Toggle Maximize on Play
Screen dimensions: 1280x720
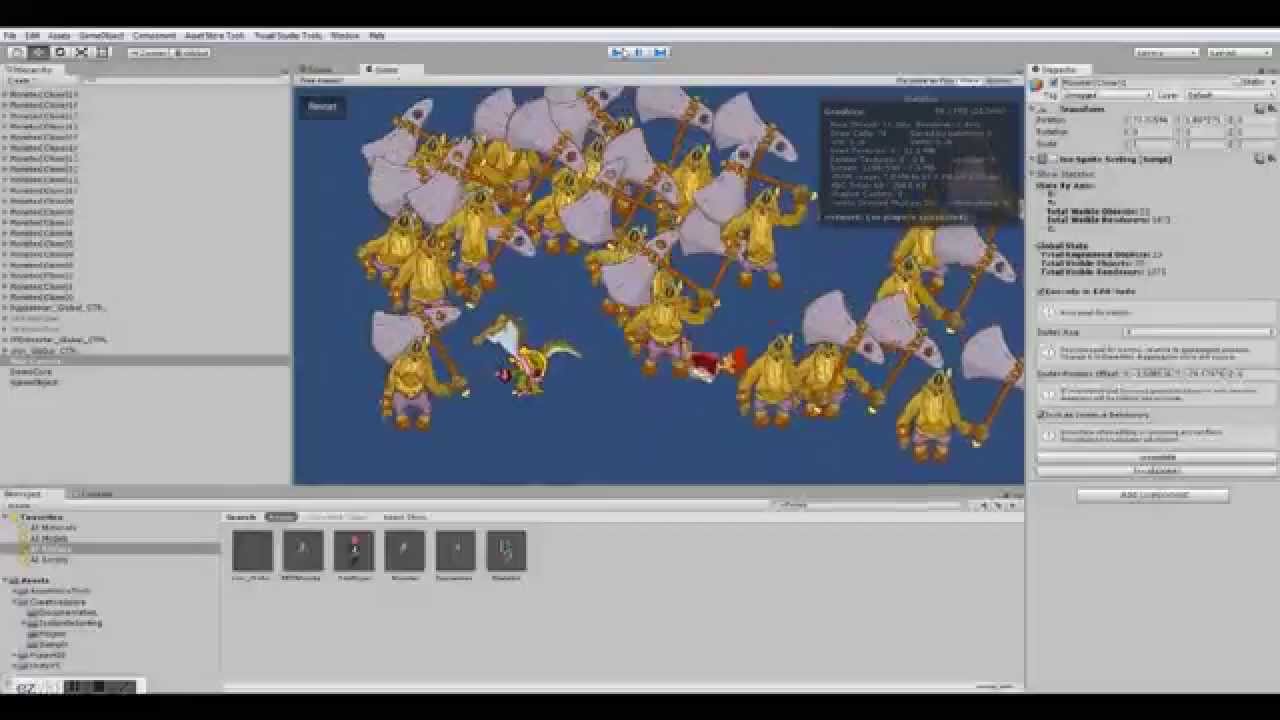click(x=924, y=80)
